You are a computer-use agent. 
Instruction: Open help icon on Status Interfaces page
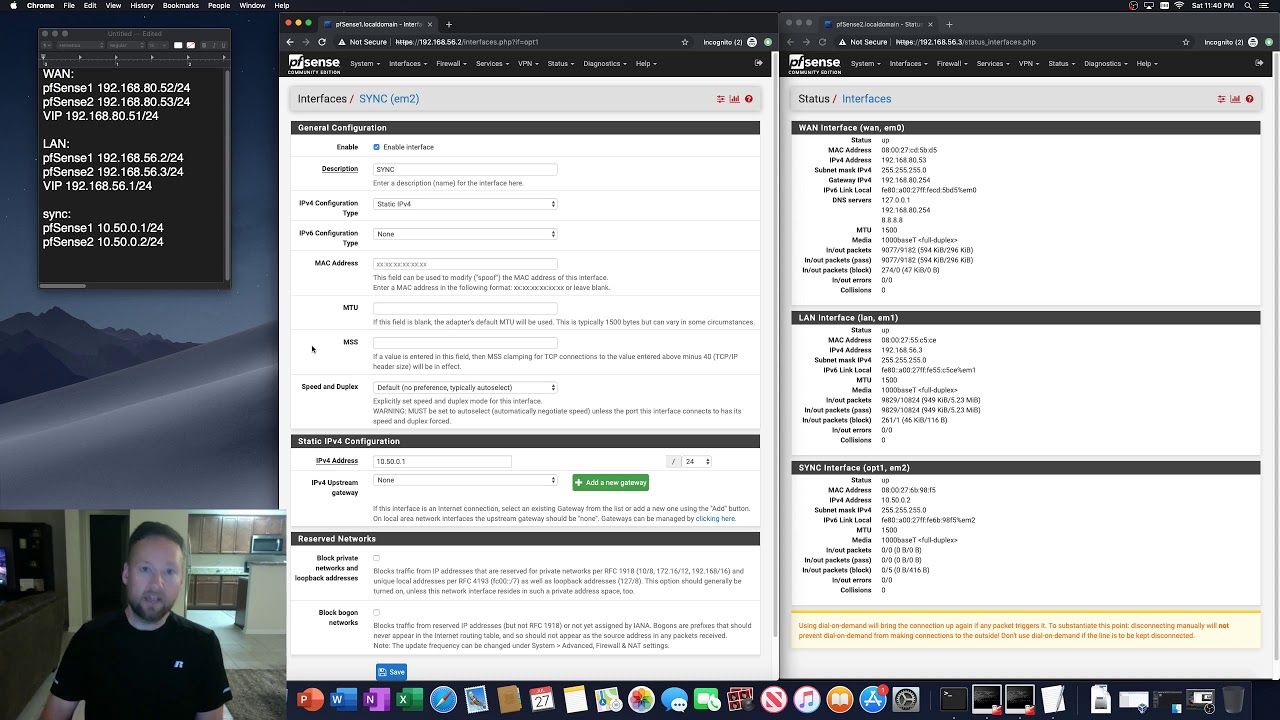(1249, 99)
